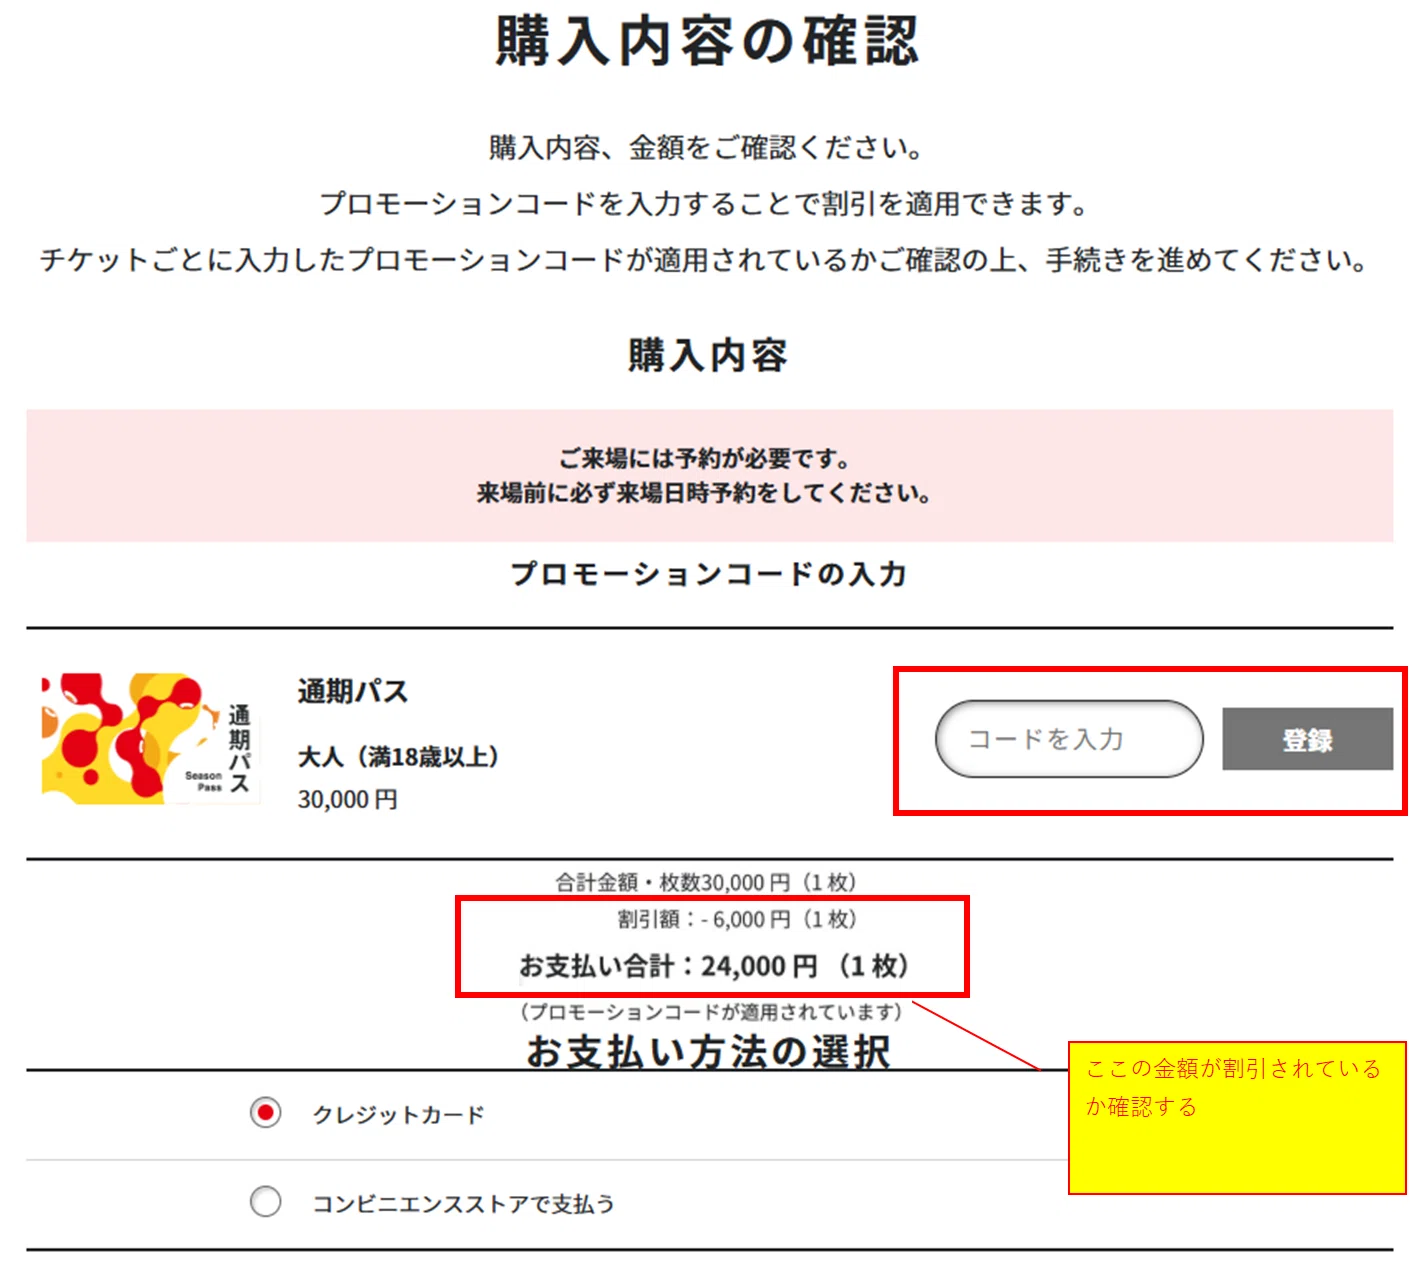
Task: Click the プロモーションコードが適用されています notice
Action: pyautogui.click(x=711, y=1012)
